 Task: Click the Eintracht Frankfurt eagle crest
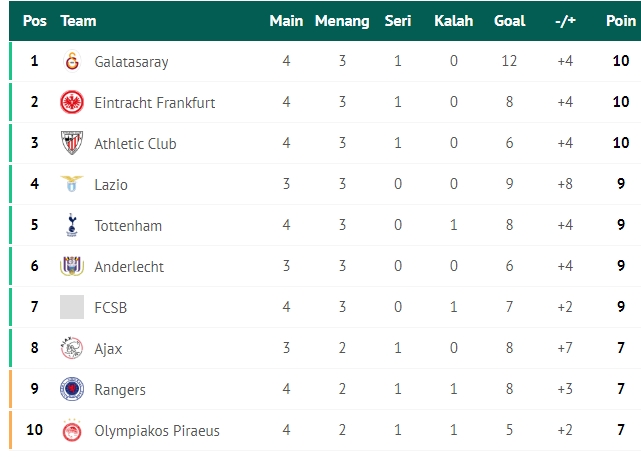click(72, 102)
